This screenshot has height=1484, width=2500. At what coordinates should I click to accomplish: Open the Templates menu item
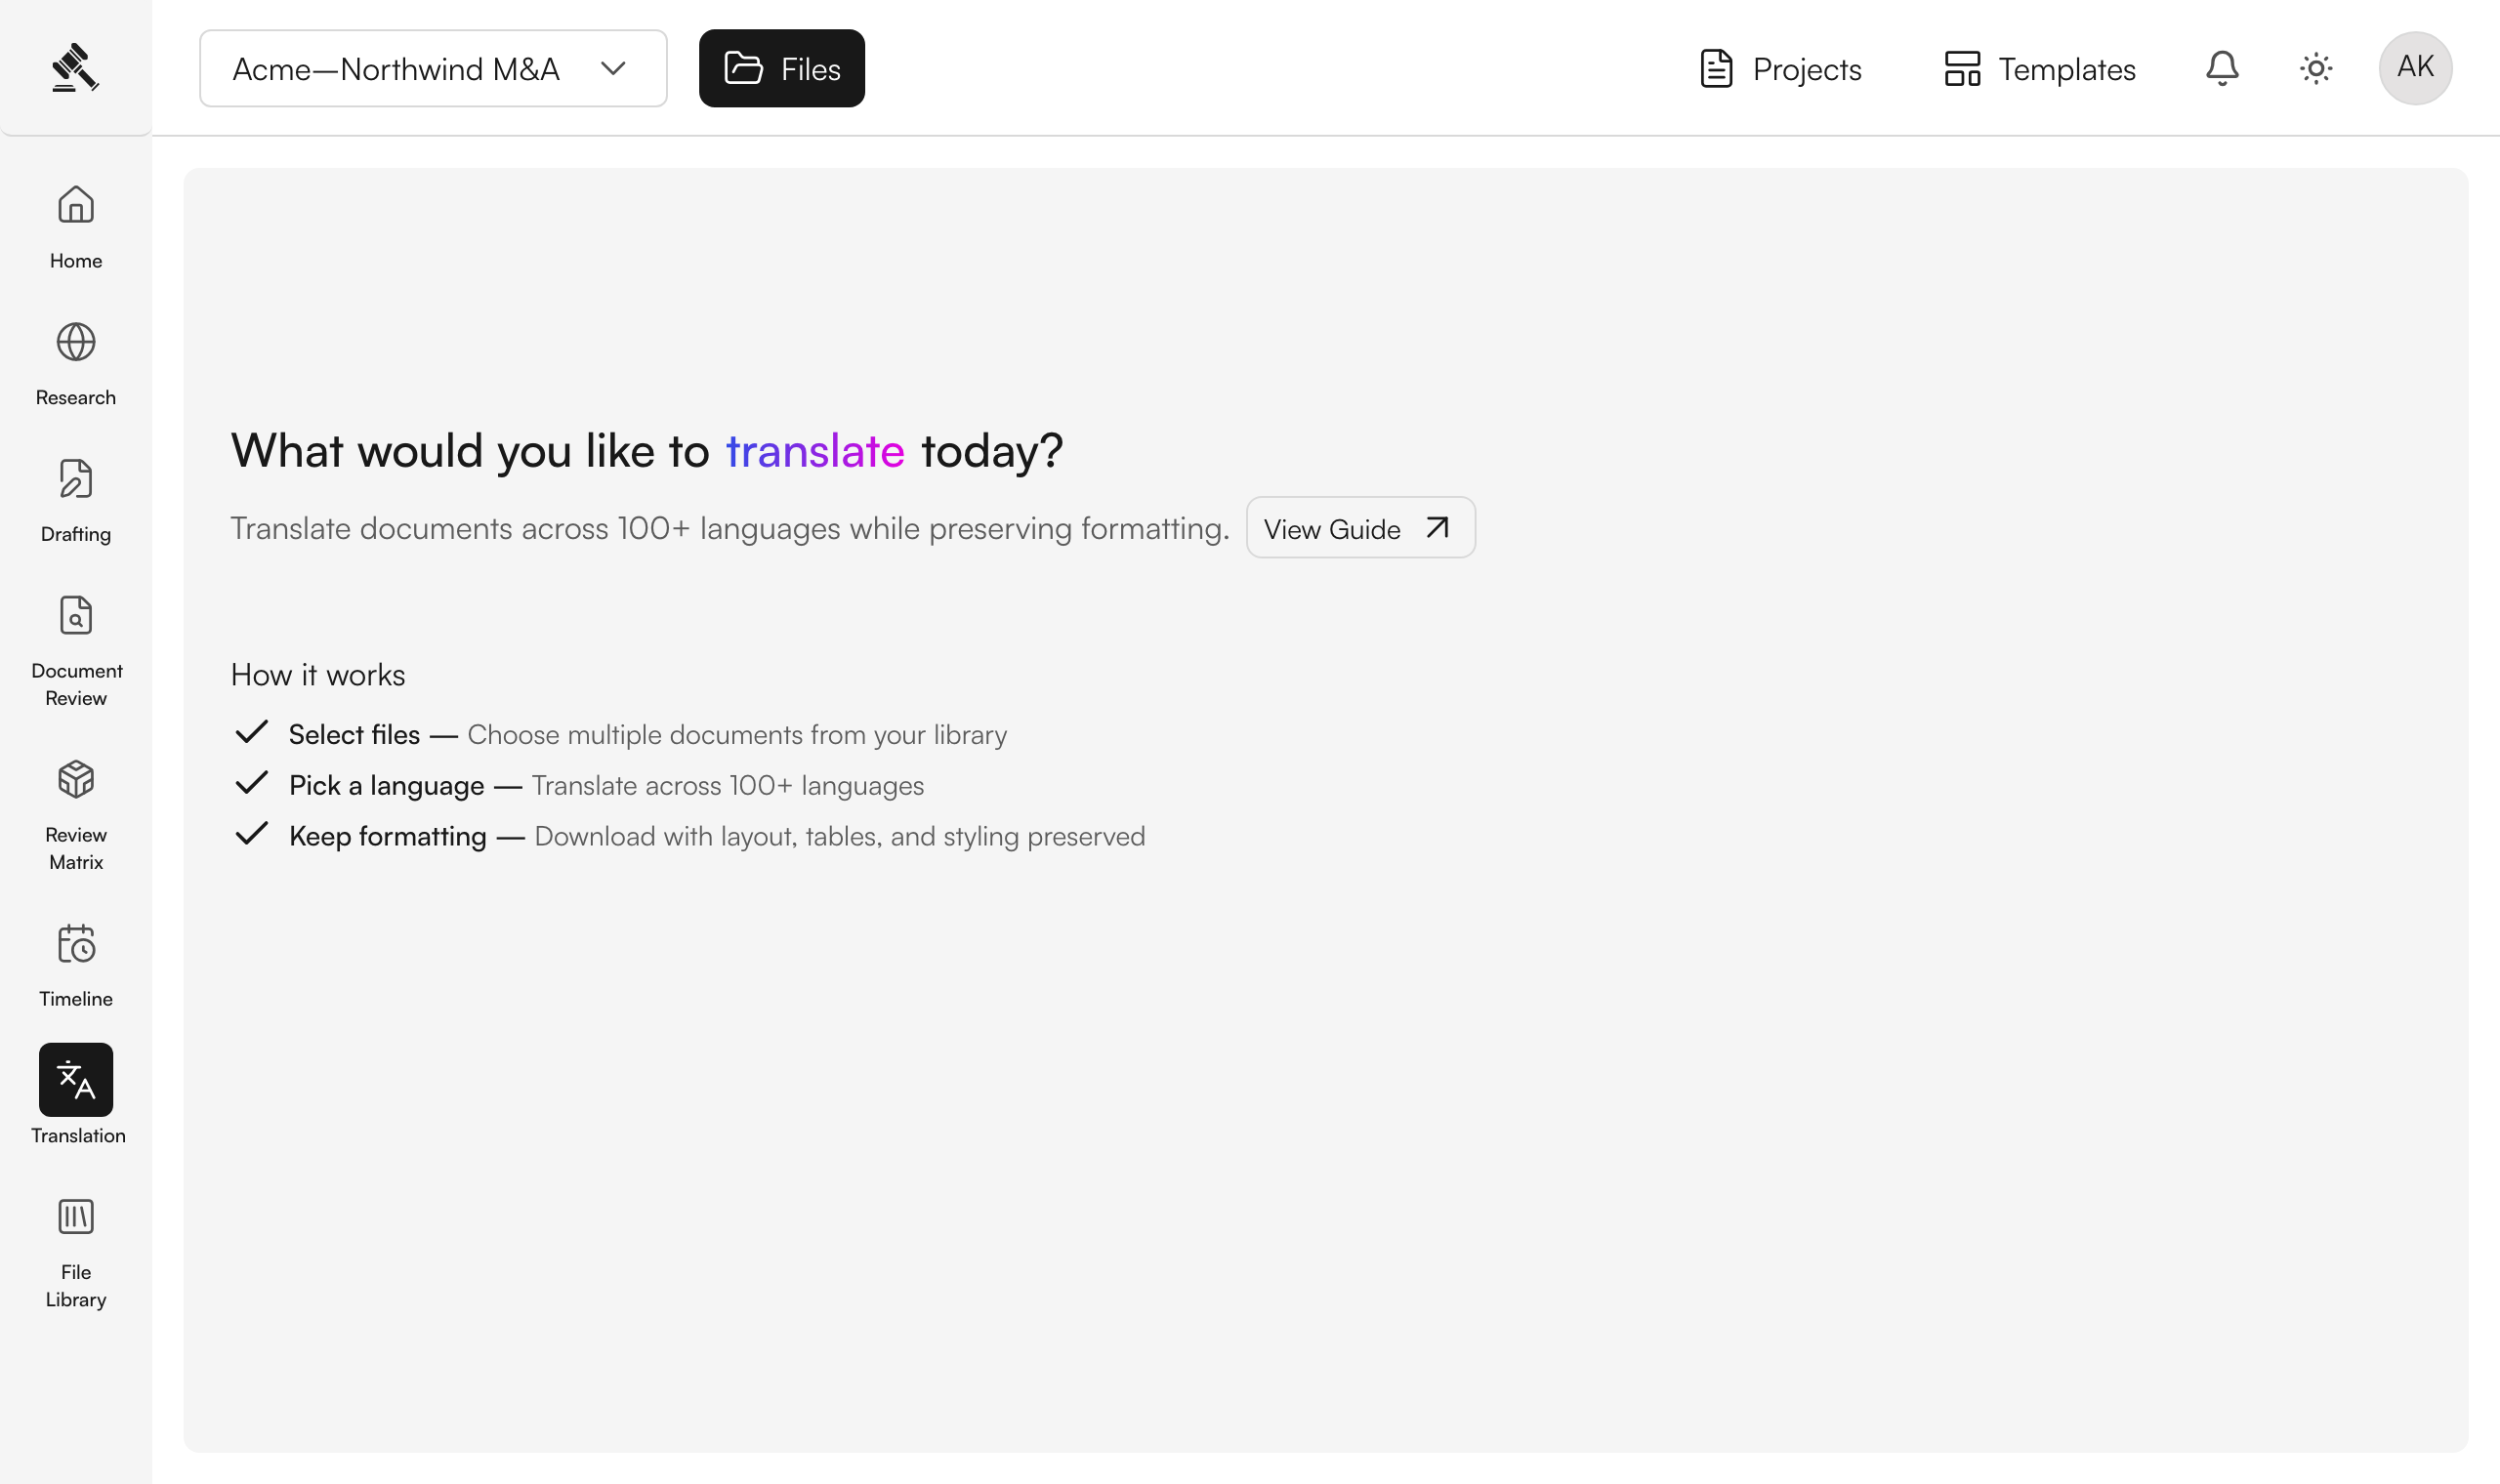[x=2040, y=68]
